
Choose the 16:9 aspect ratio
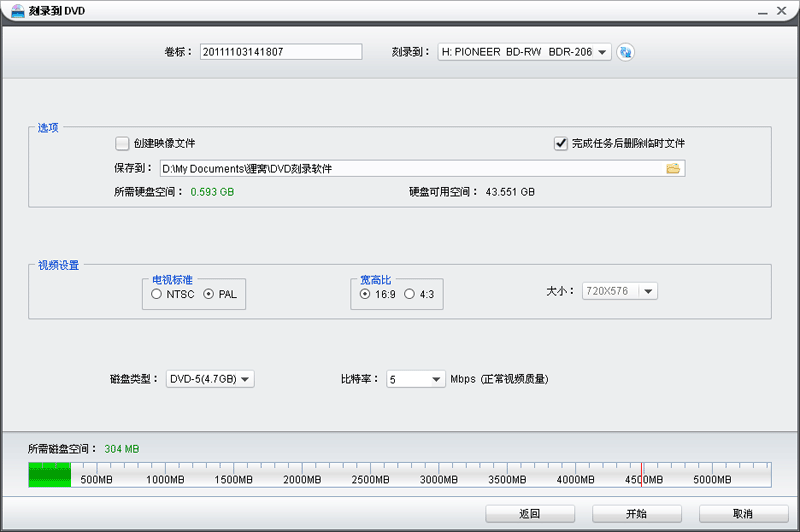pos(365,294)
